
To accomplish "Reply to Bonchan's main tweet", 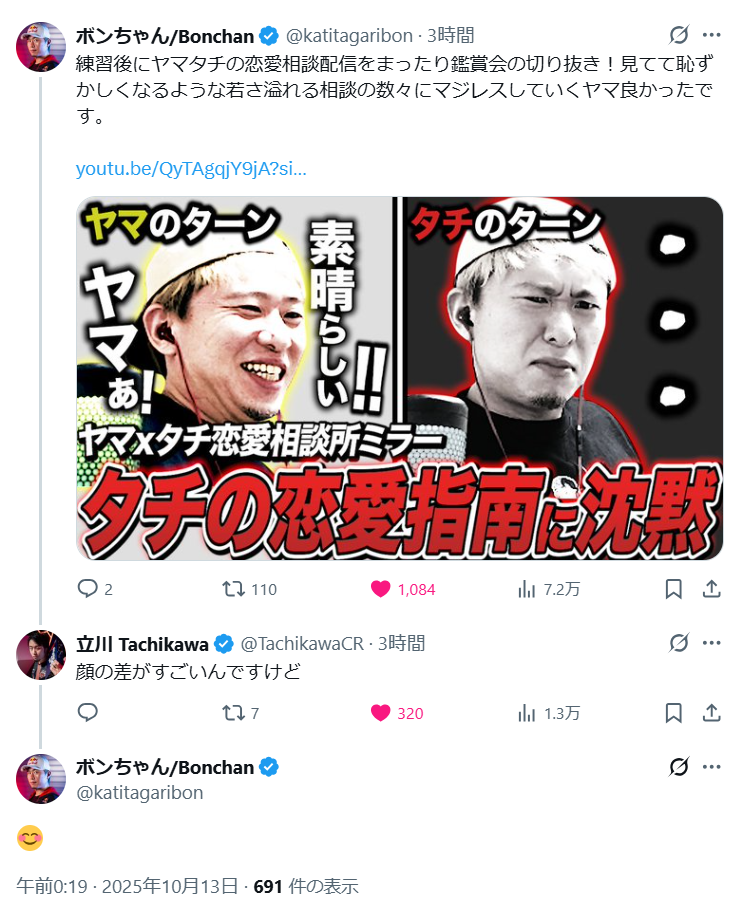I will [87, 589].
